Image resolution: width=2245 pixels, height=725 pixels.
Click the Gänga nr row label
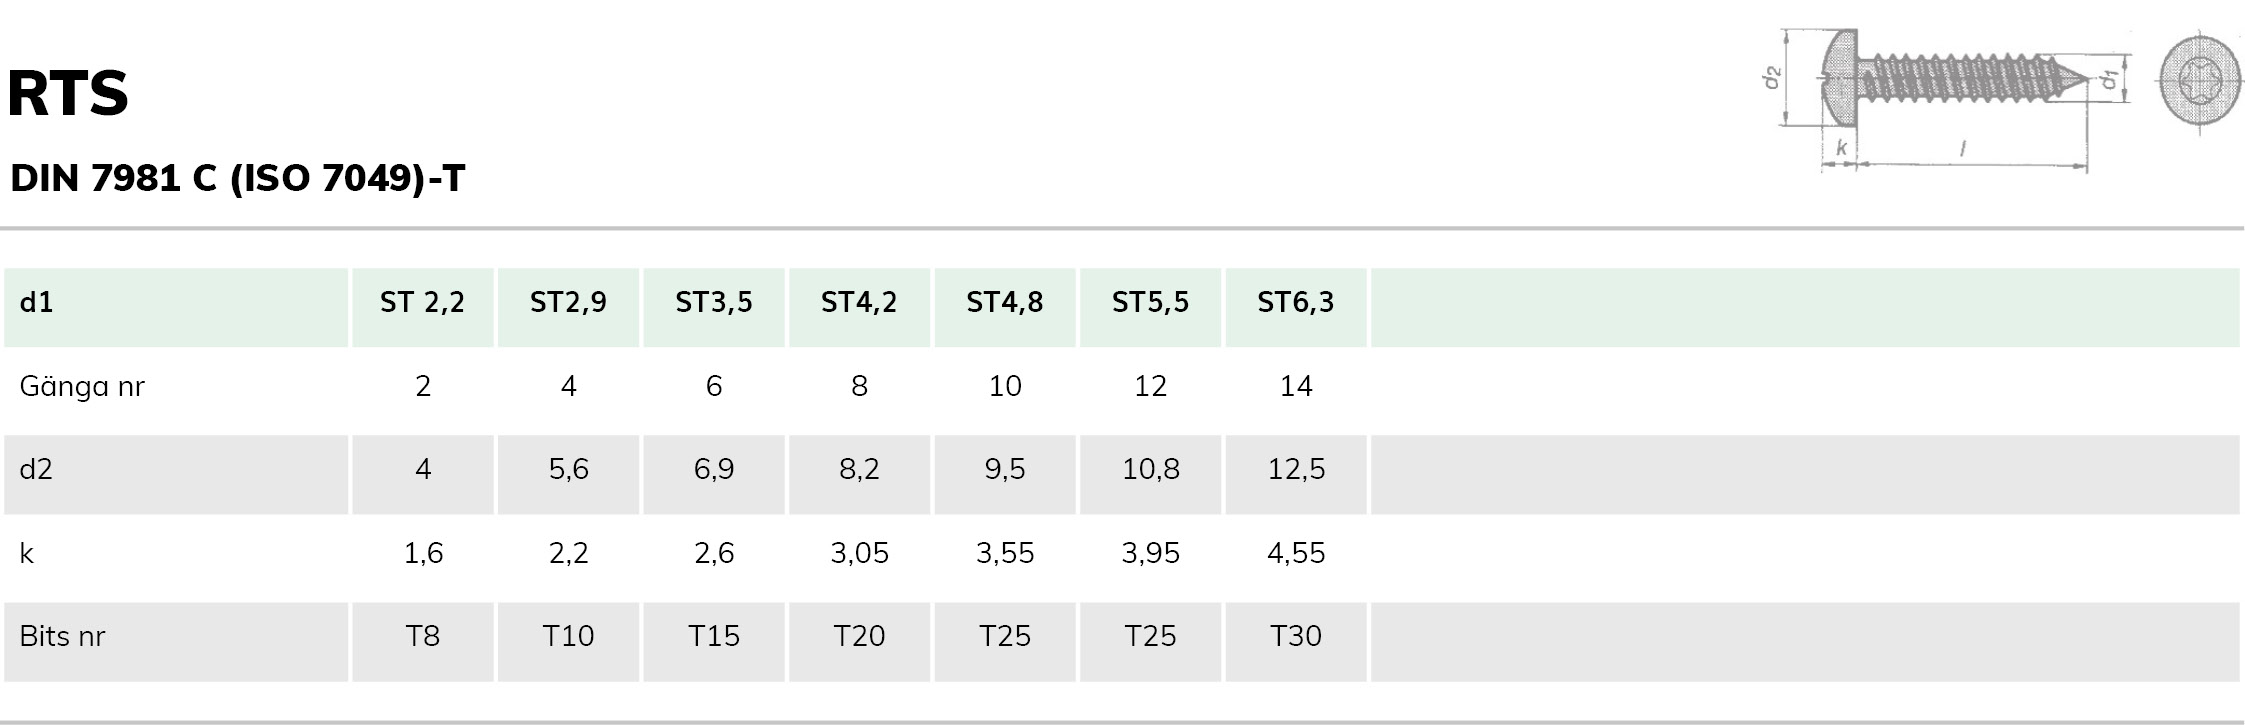click(82, 386)
